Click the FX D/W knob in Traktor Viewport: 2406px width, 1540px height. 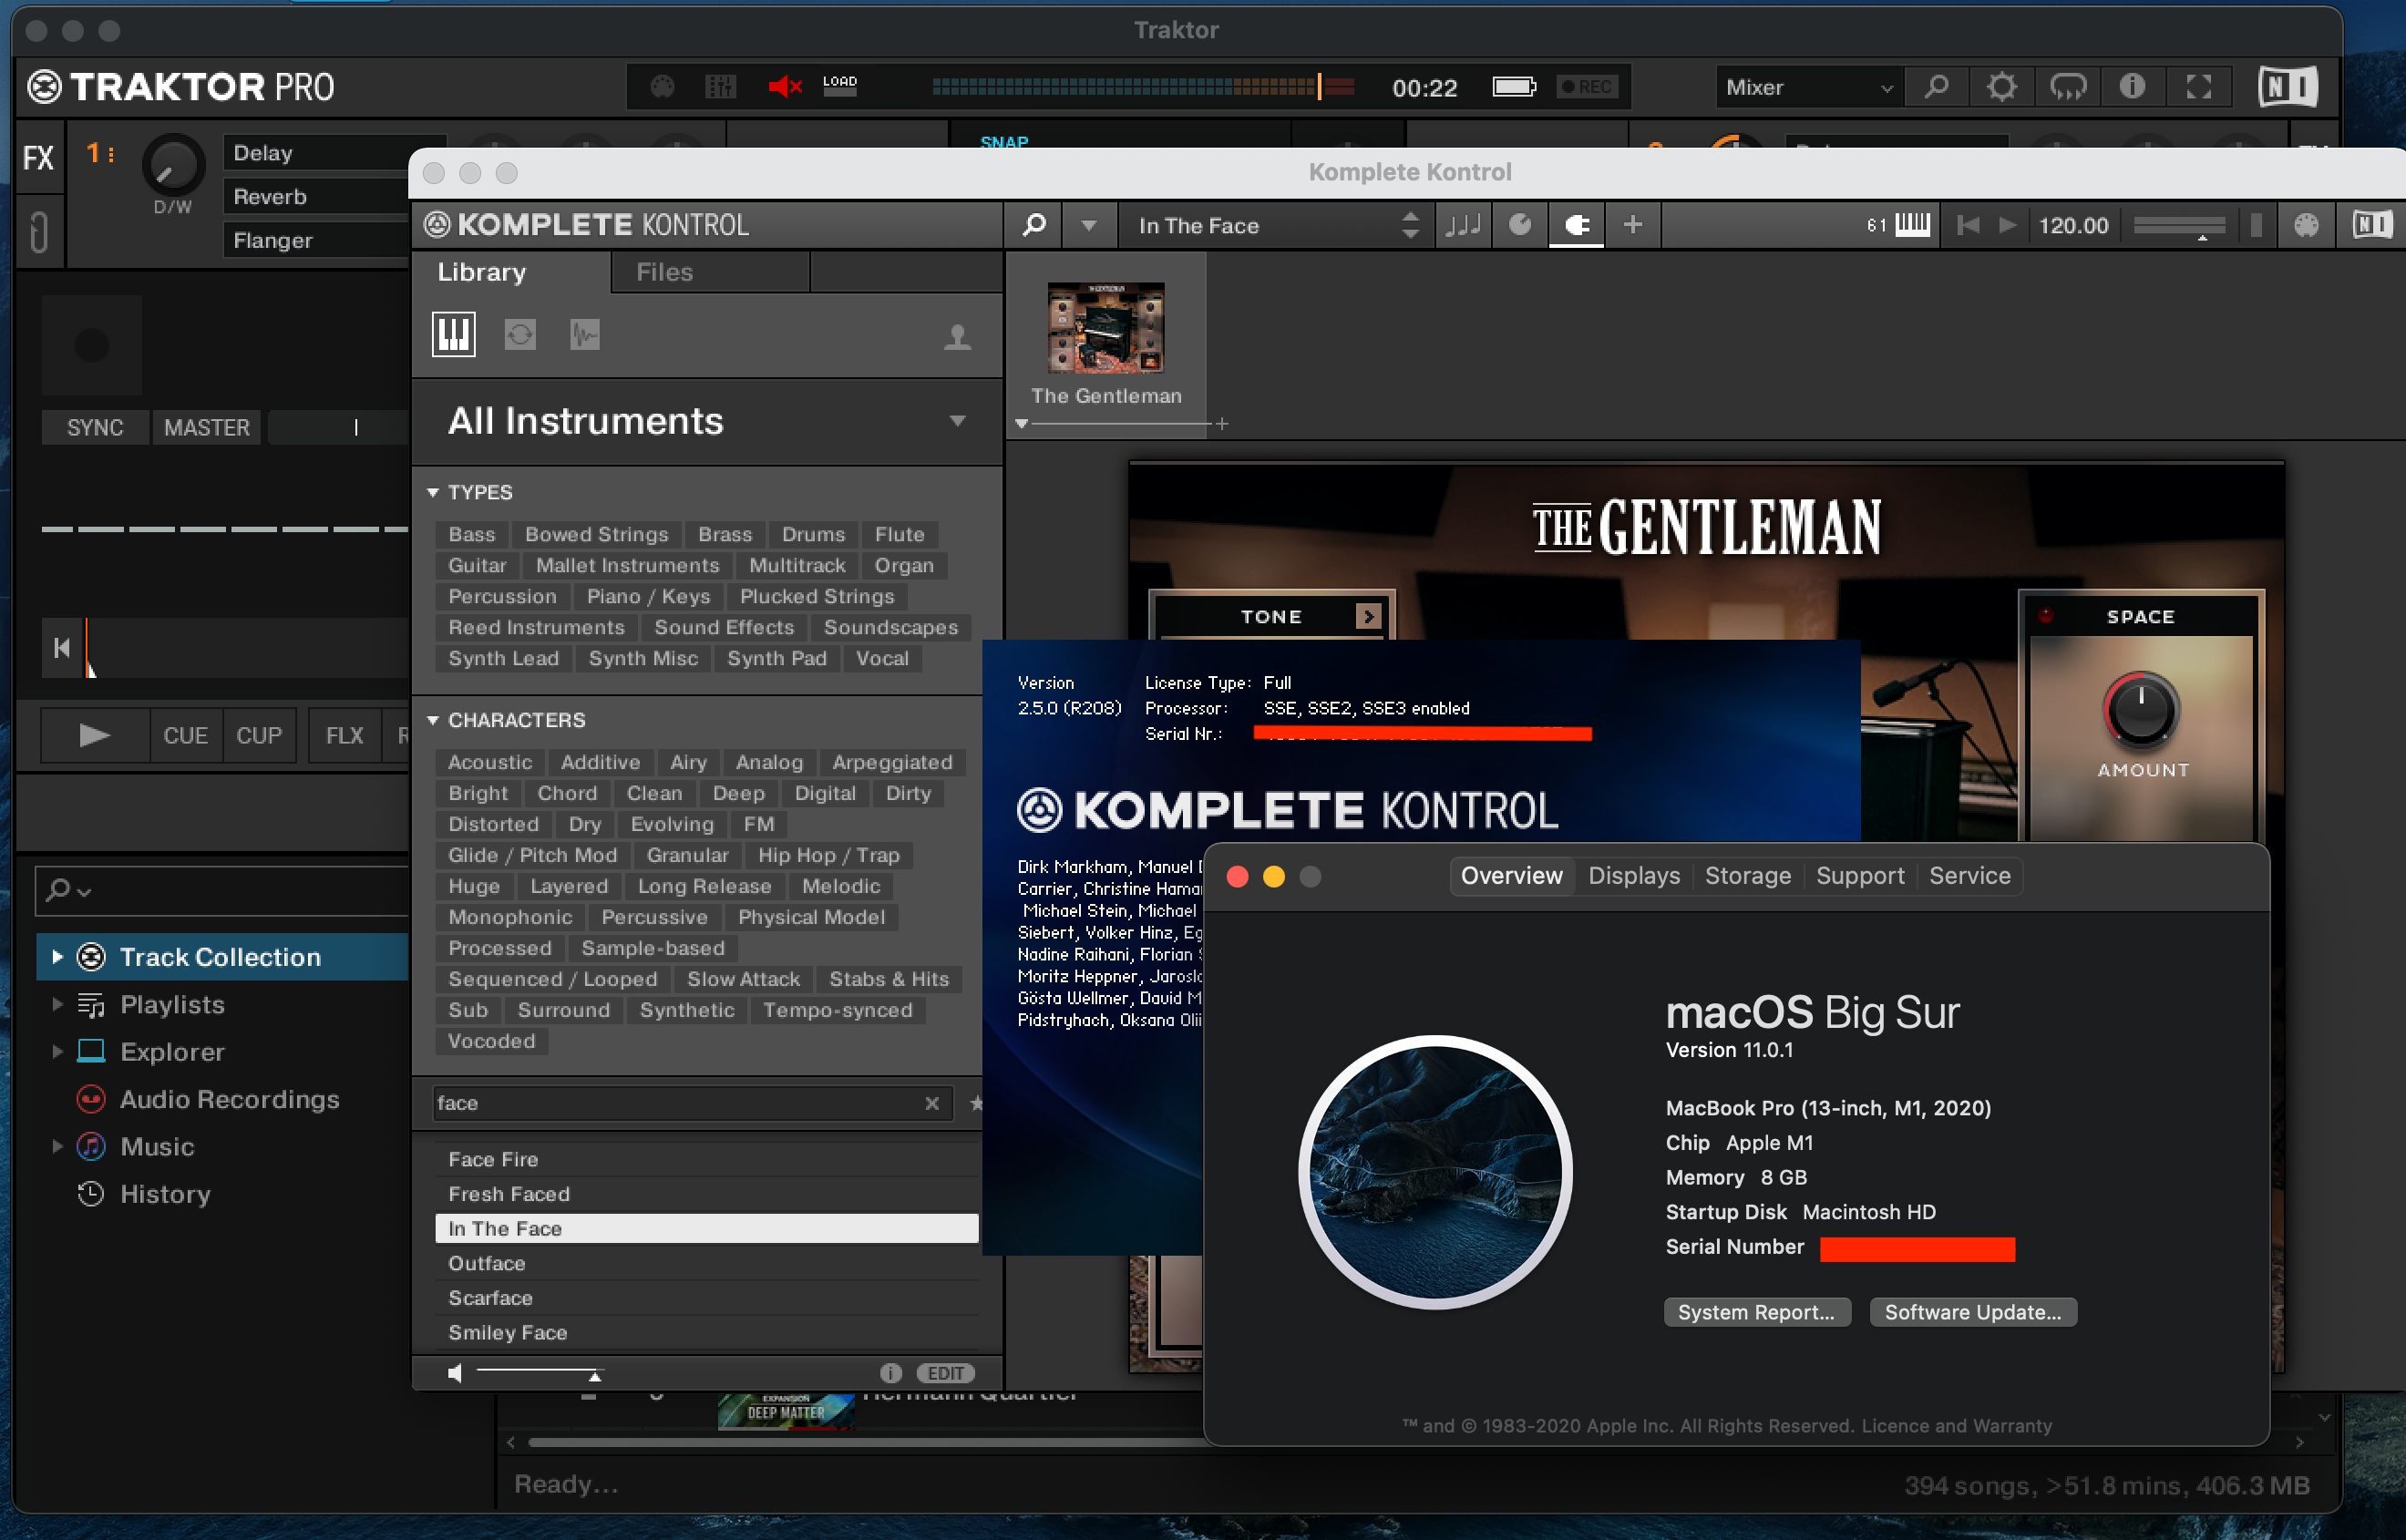tap(173, 165)
